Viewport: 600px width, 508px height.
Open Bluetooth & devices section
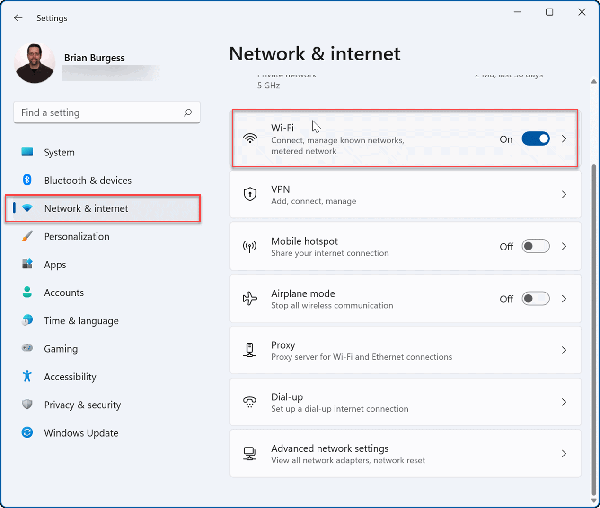pos(106,180)
